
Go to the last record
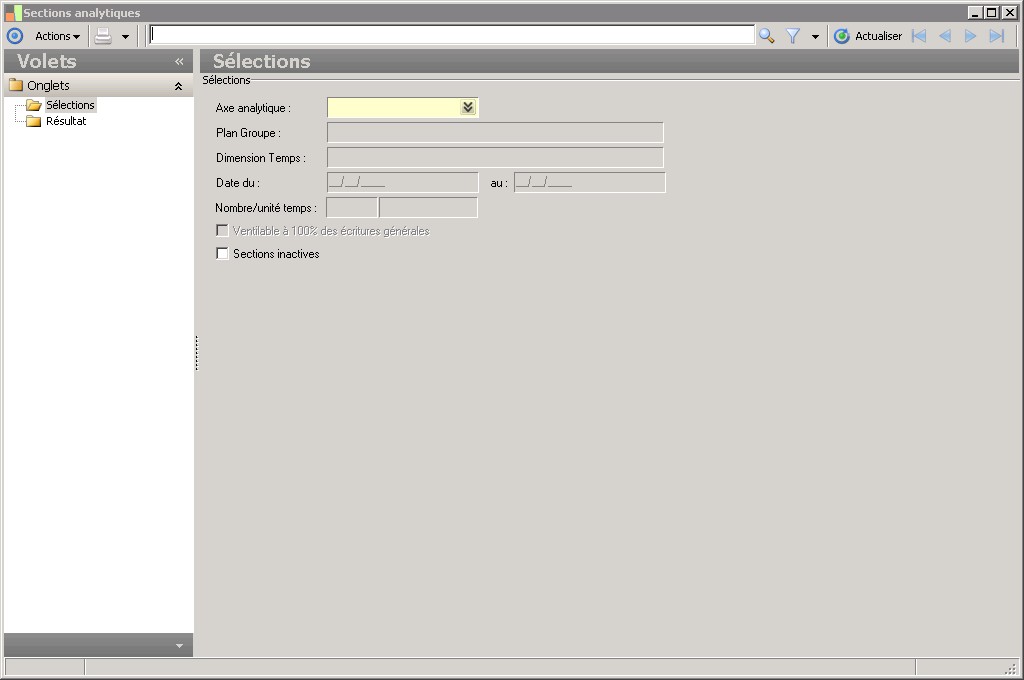pyautogui.click(x=997, y=36)
